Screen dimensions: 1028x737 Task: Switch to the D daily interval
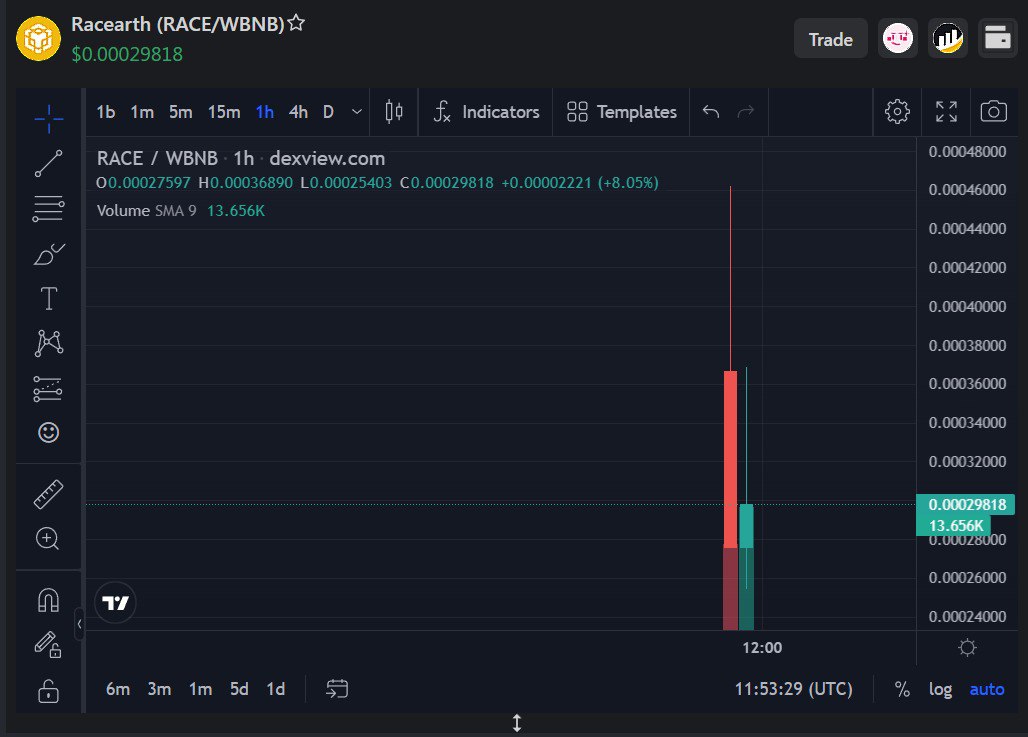(x=328, y=112)
